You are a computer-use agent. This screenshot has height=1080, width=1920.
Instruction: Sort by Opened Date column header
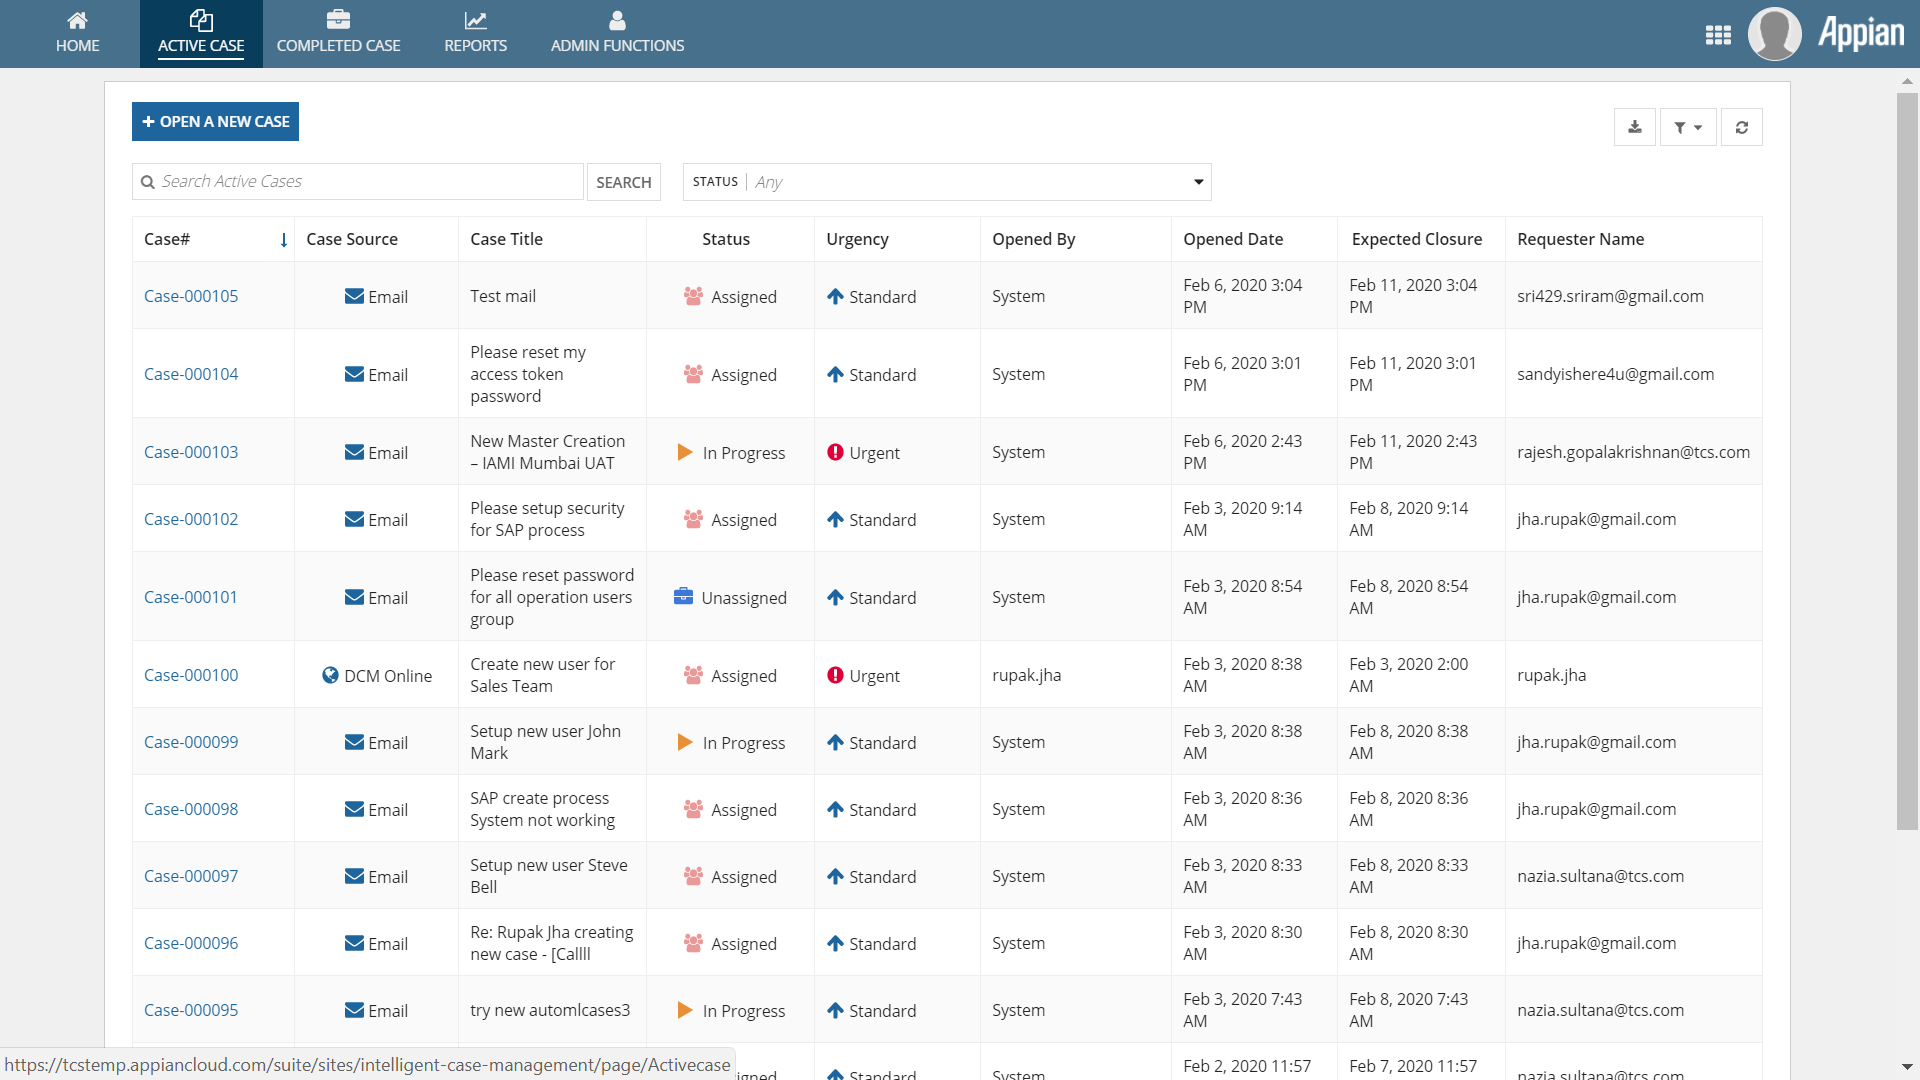click(1233, 239)
